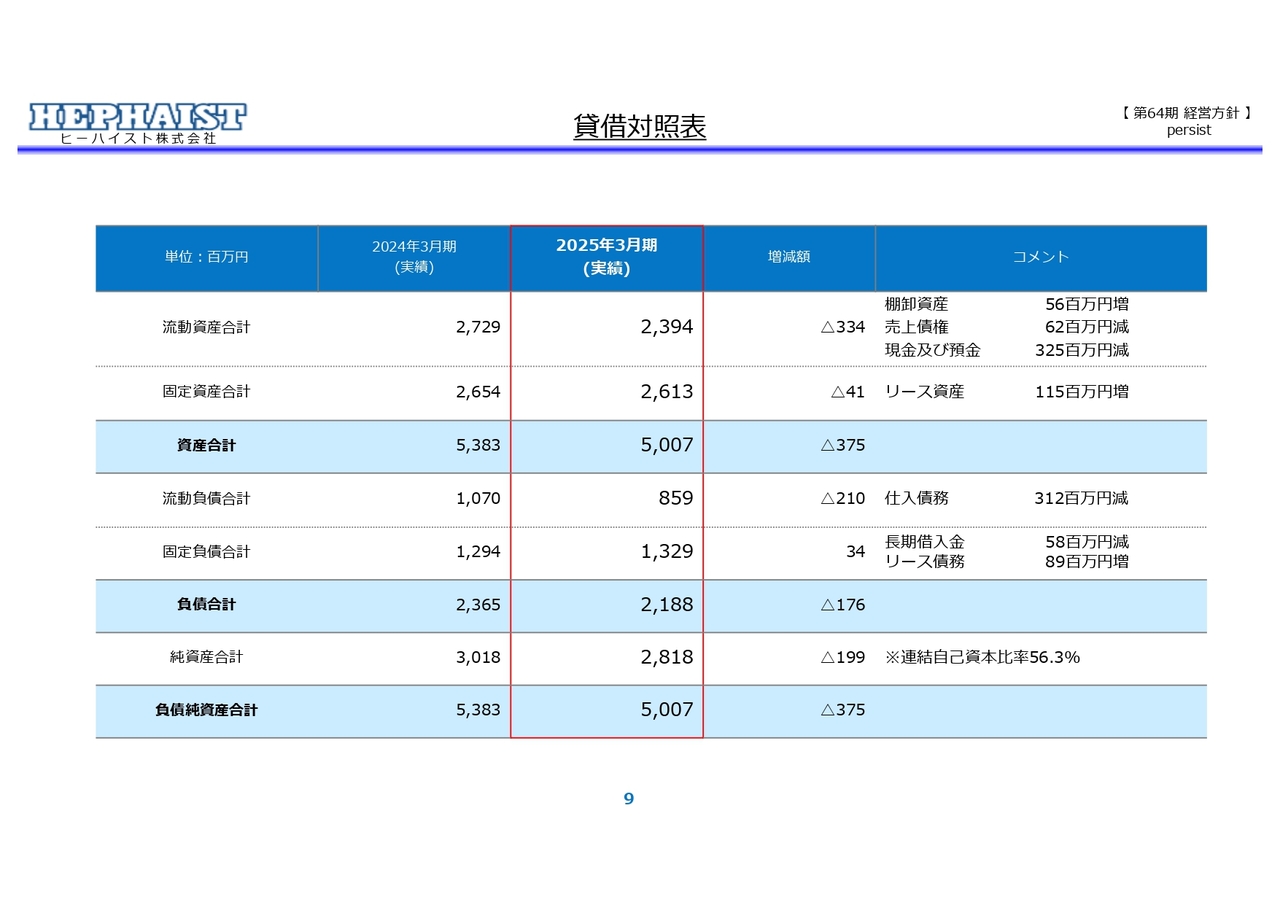Click the HEPHAIST company logo
The image size is (1280, 905).
tap(137, 124)
